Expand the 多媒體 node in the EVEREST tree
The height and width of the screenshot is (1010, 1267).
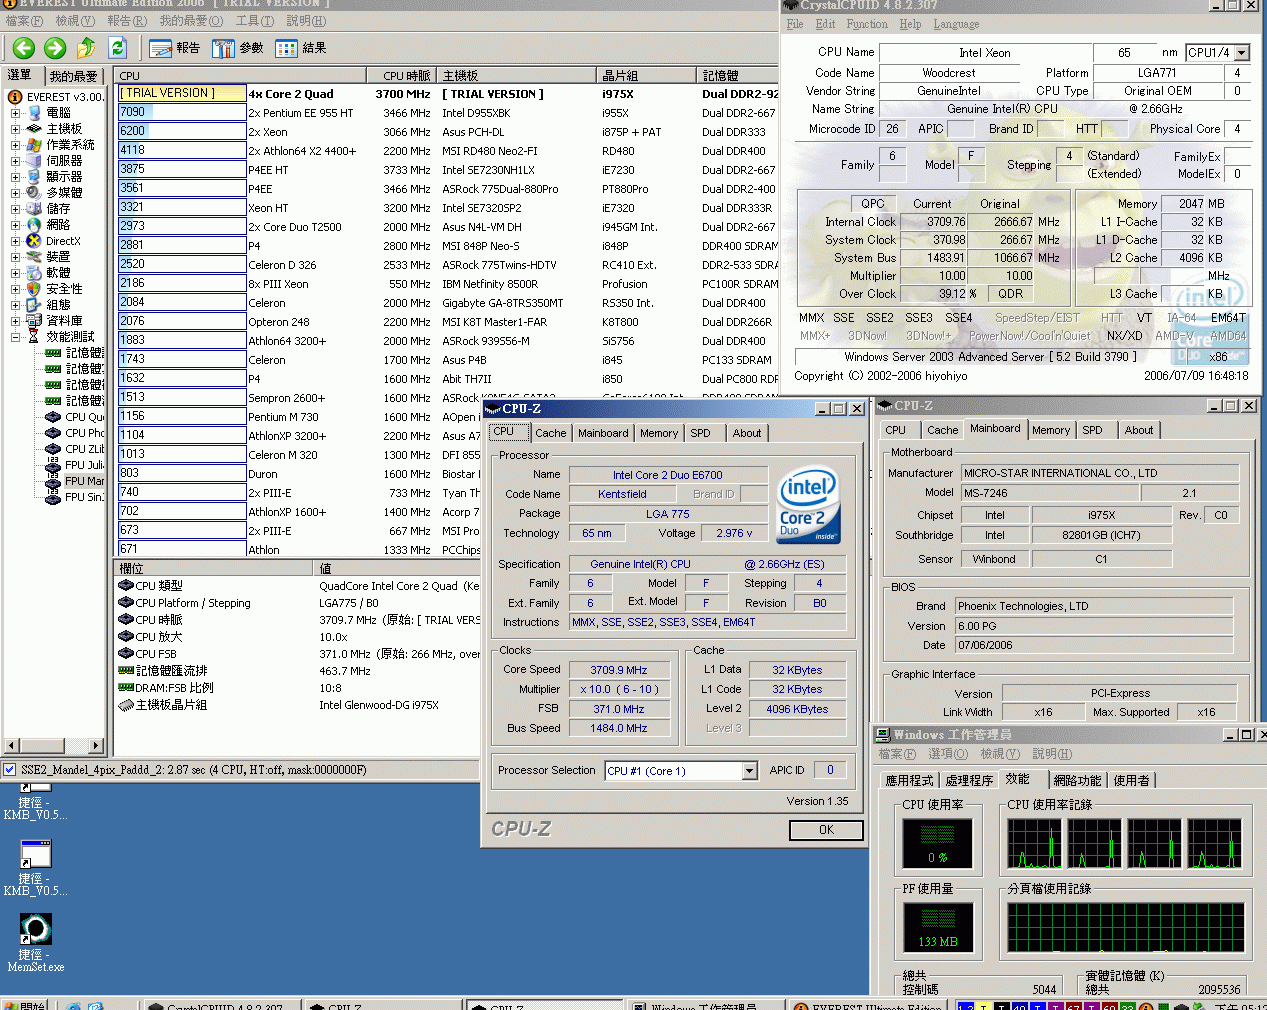click(16, 193)
